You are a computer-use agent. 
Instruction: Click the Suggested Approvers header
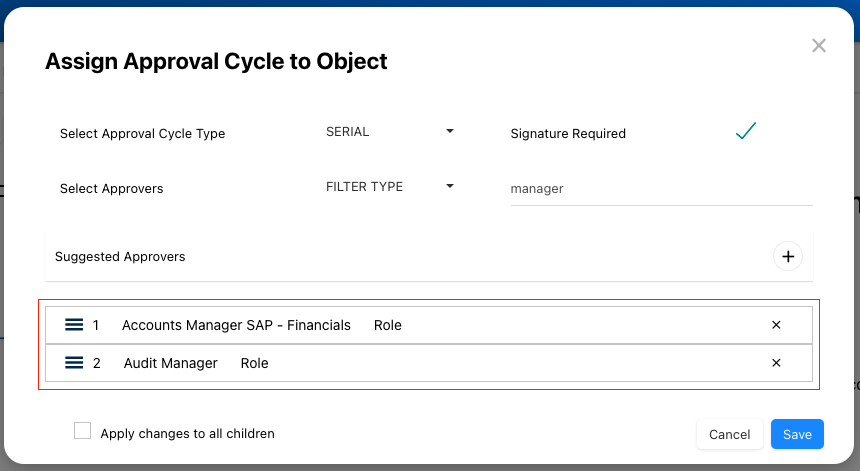click(x=120, y=257)
